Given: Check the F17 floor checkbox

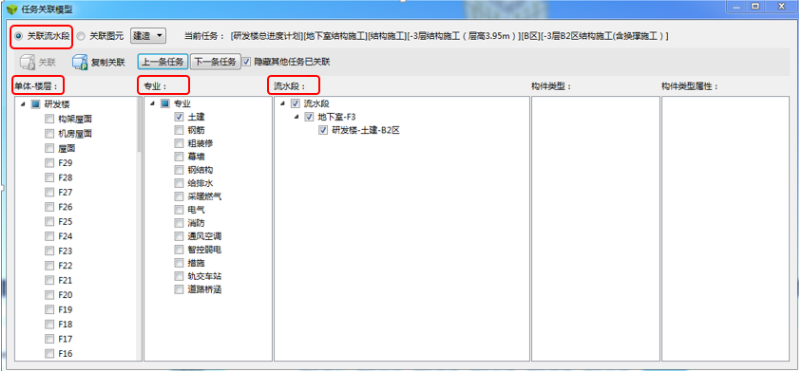Looking at the screenshot, I should point(49,339).
